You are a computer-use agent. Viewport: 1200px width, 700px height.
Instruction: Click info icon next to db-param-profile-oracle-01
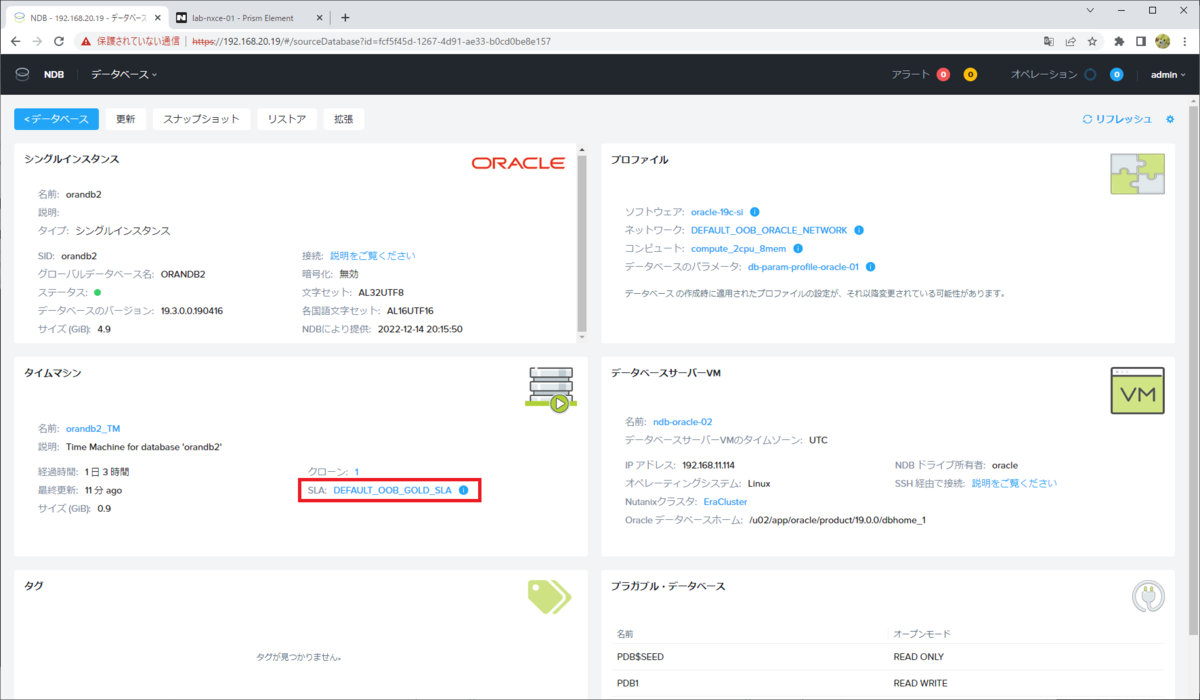click(x=871, y=267)
